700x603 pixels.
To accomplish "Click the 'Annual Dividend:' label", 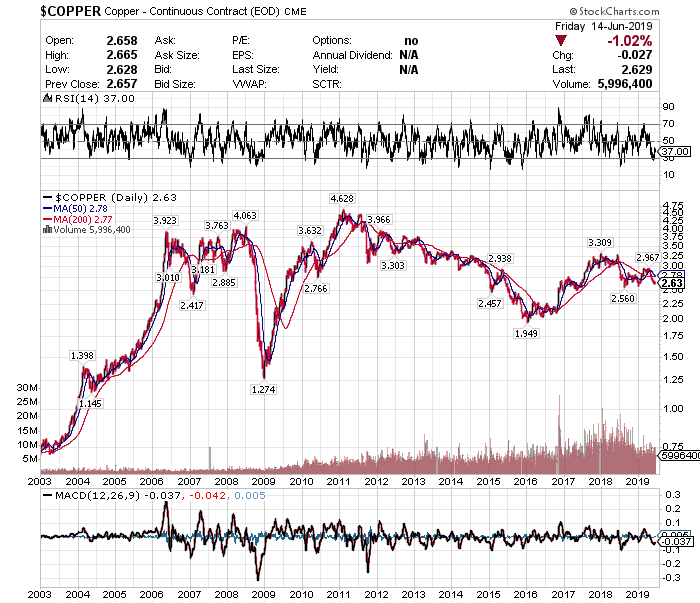I will [352, 55].
